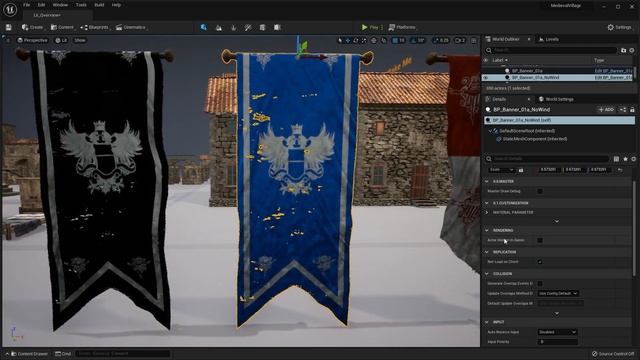Open the viewport options hamburger menu
This screenshot has height=360, width=640.
tap(8, 40)
